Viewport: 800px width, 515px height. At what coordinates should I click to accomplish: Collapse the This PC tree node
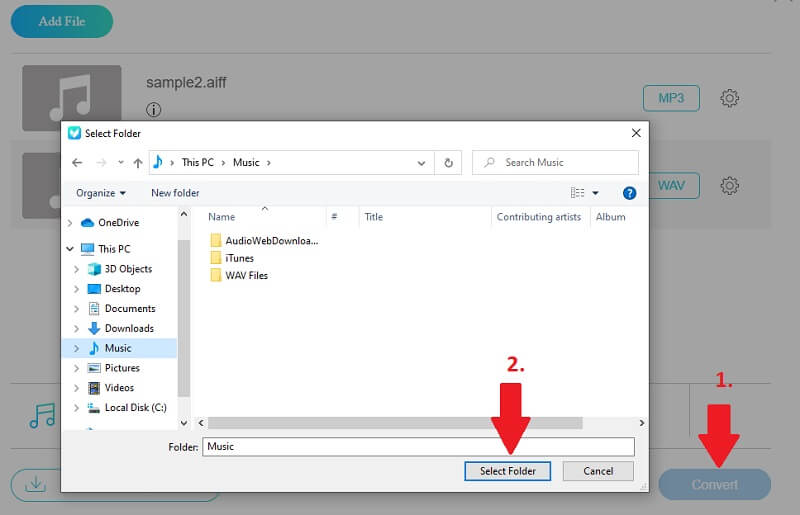click(x=70, y=249)
